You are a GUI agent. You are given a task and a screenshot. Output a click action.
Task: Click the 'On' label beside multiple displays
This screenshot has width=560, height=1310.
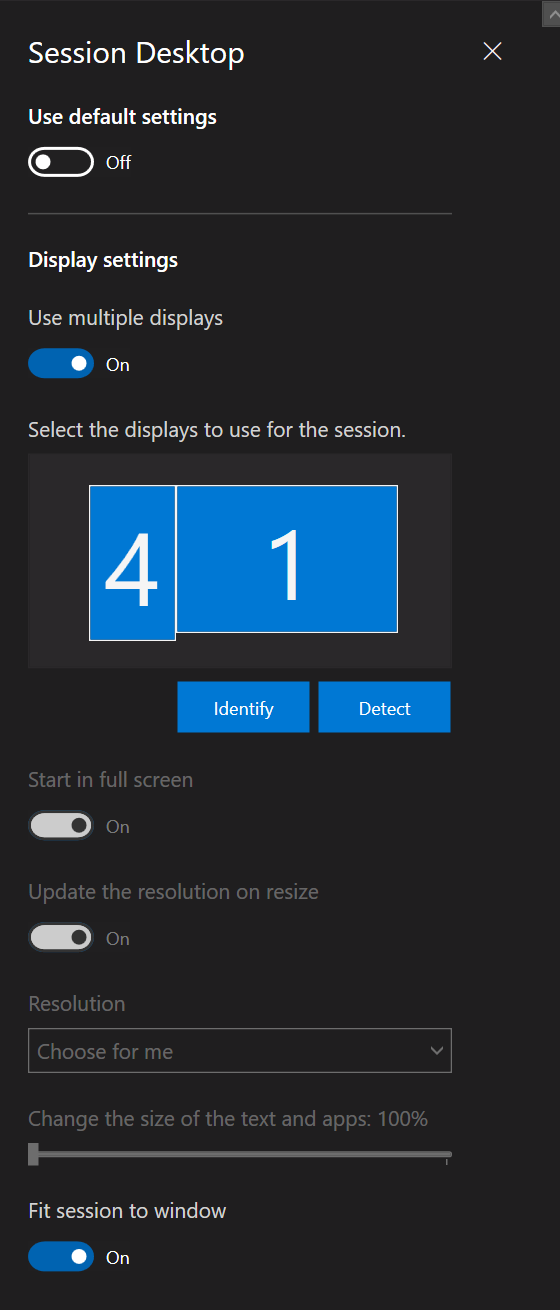click(118, 365)
